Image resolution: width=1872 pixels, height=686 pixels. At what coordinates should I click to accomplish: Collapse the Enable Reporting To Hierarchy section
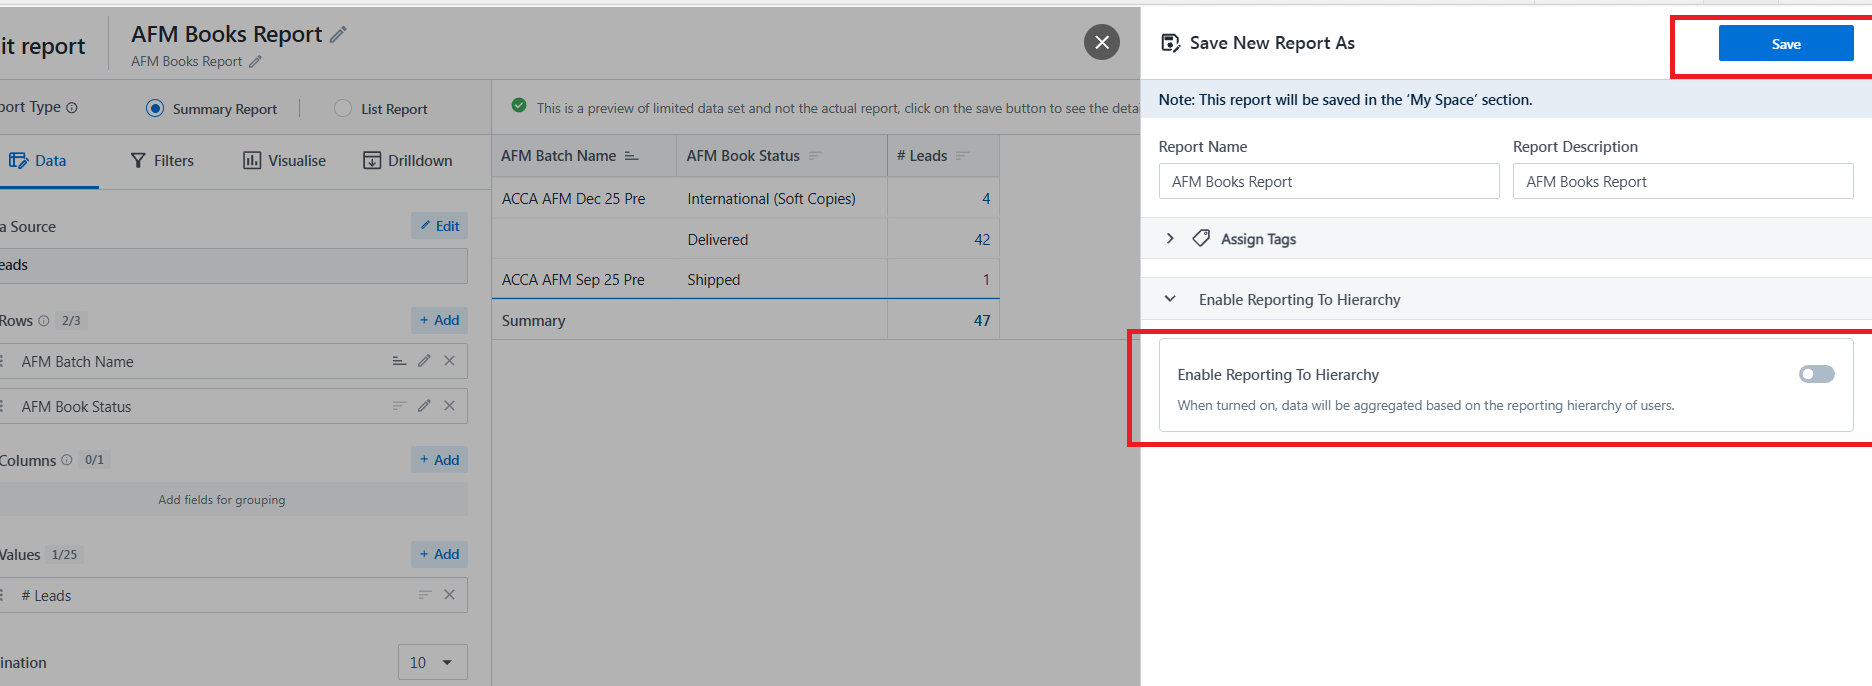click(1170, 299)
